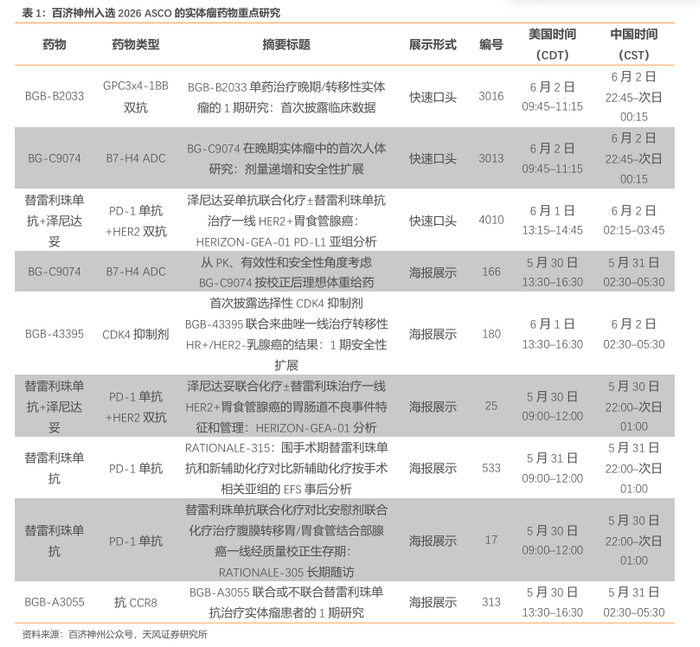The height and width of the screenshot is (647, 700).
Task: Select the 'BGB-43395' drug cell
Action: point(54,334)
